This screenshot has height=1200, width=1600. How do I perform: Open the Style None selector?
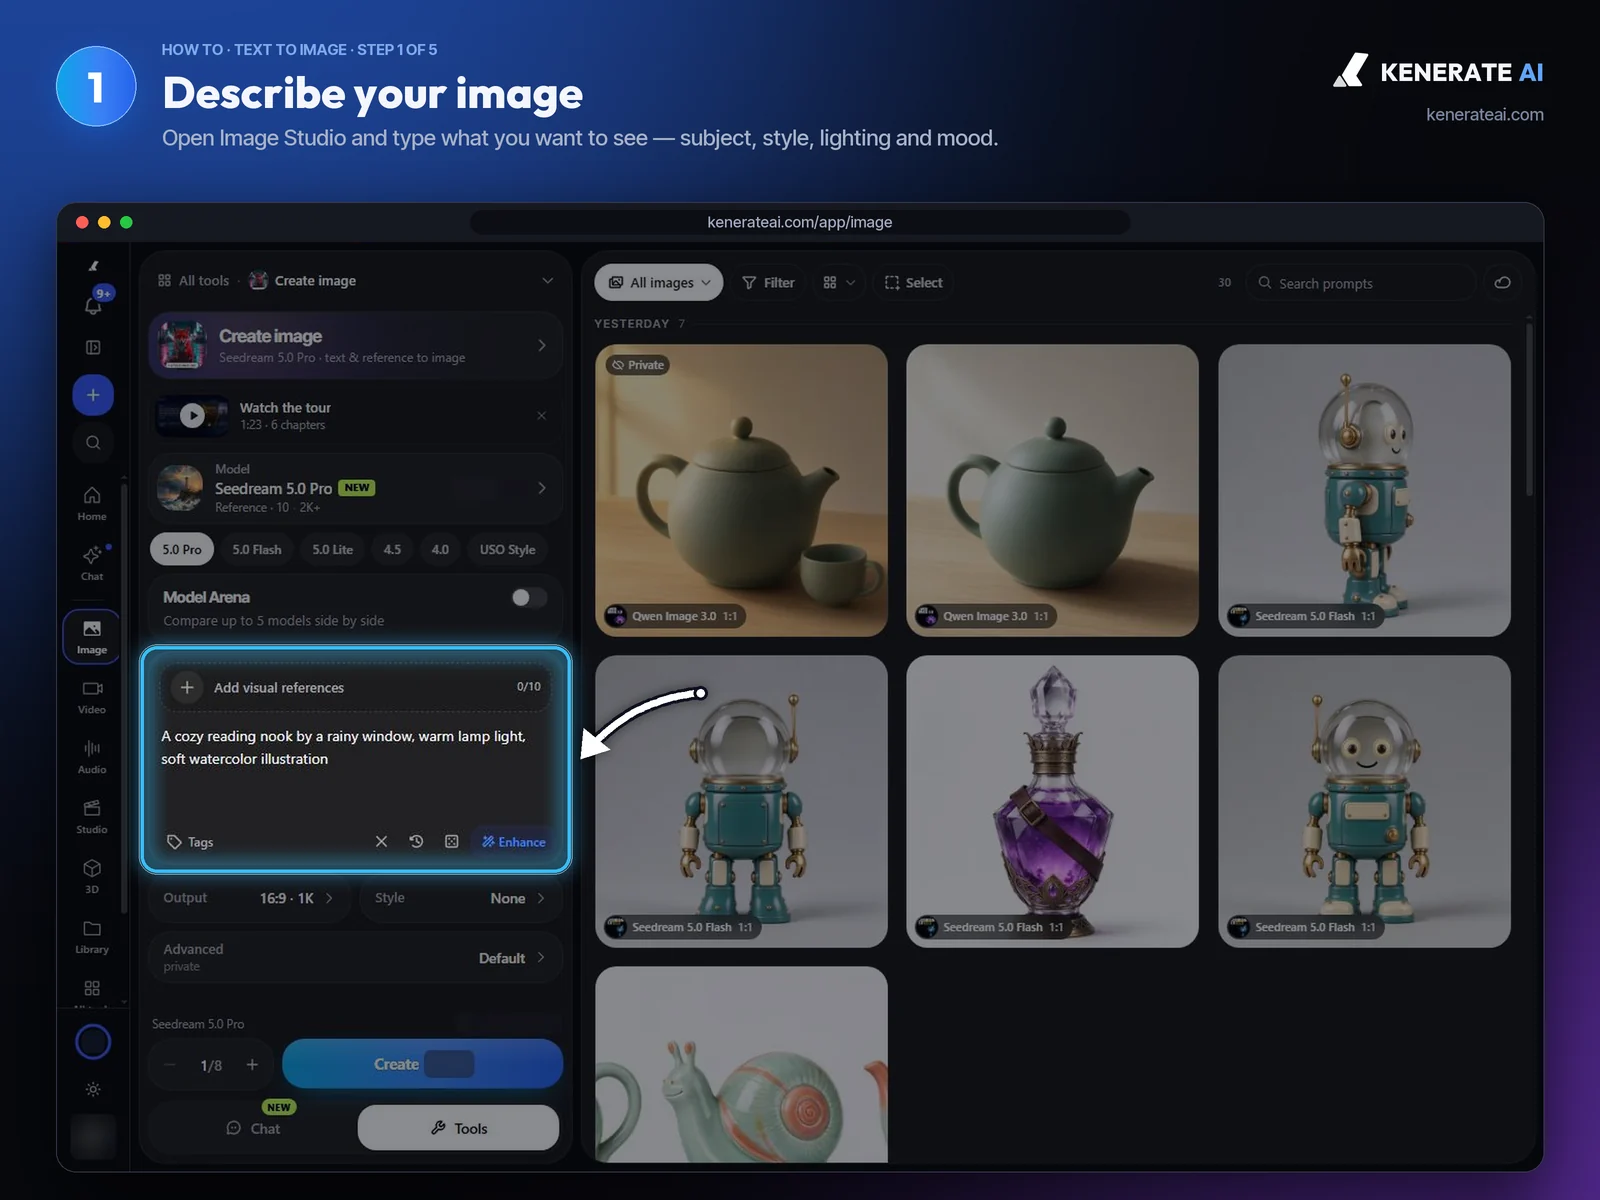[460, 898]
